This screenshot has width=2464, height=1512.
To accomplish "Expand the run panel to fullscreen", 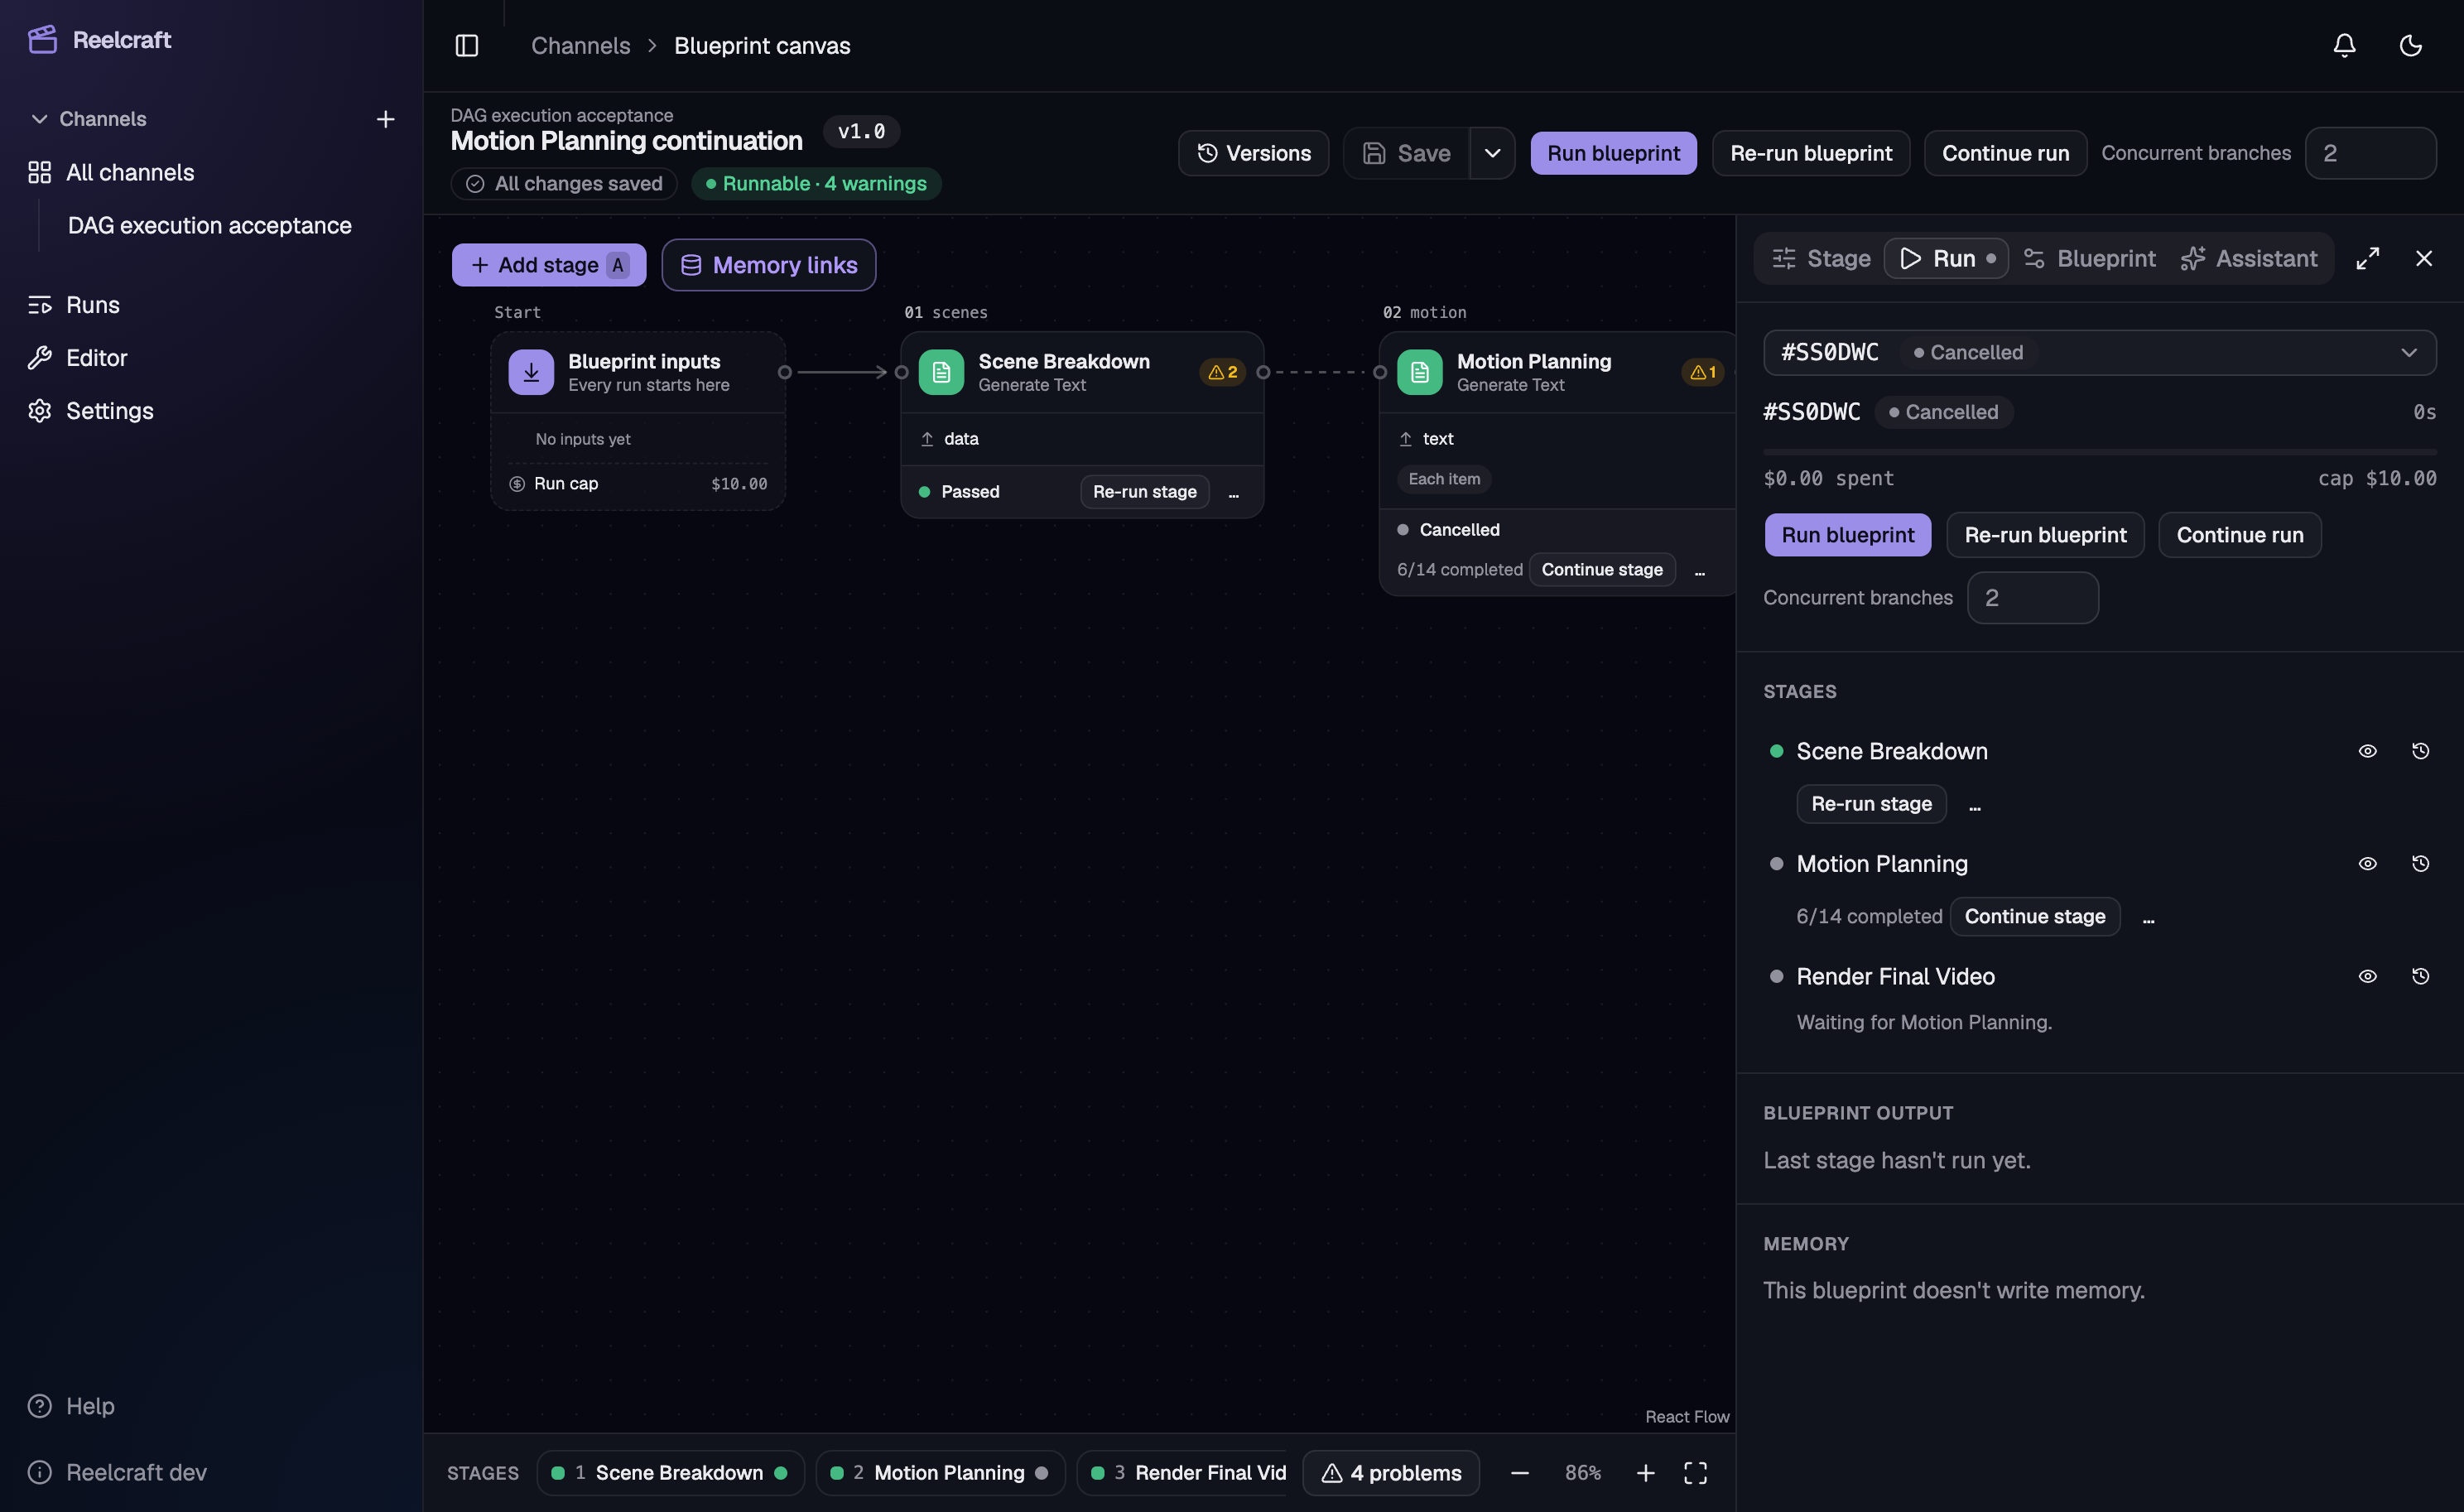I will coord(2367,259).
